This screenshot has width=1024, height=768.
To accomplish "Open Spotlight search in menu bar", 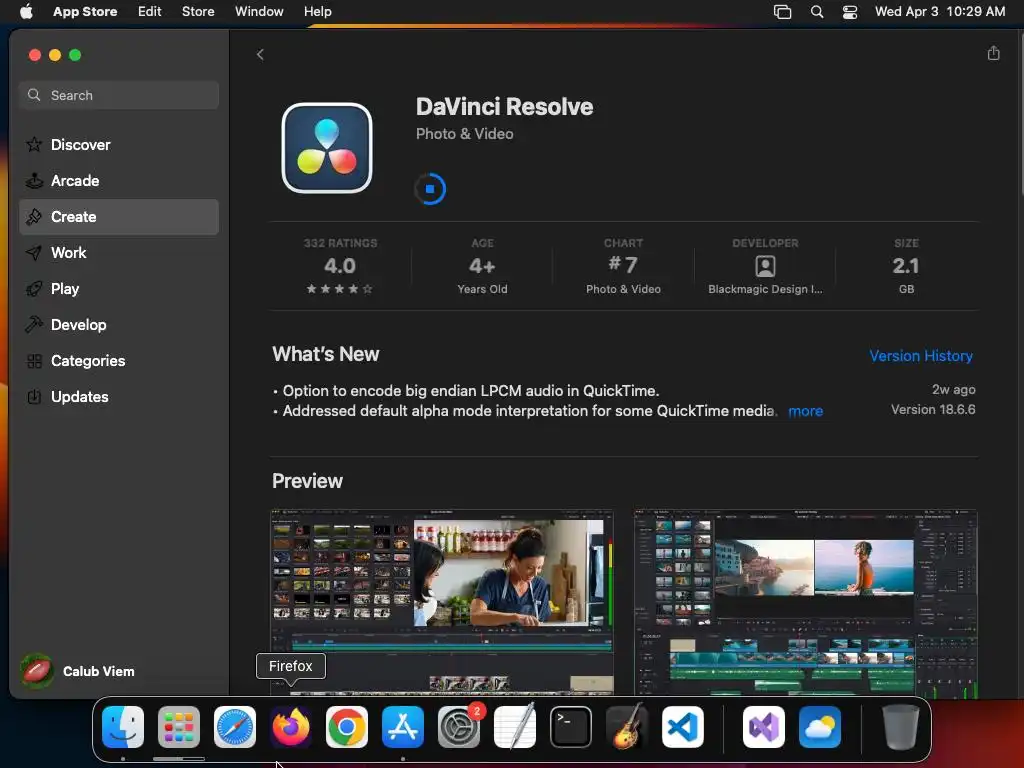I will [x=816, y=12].
